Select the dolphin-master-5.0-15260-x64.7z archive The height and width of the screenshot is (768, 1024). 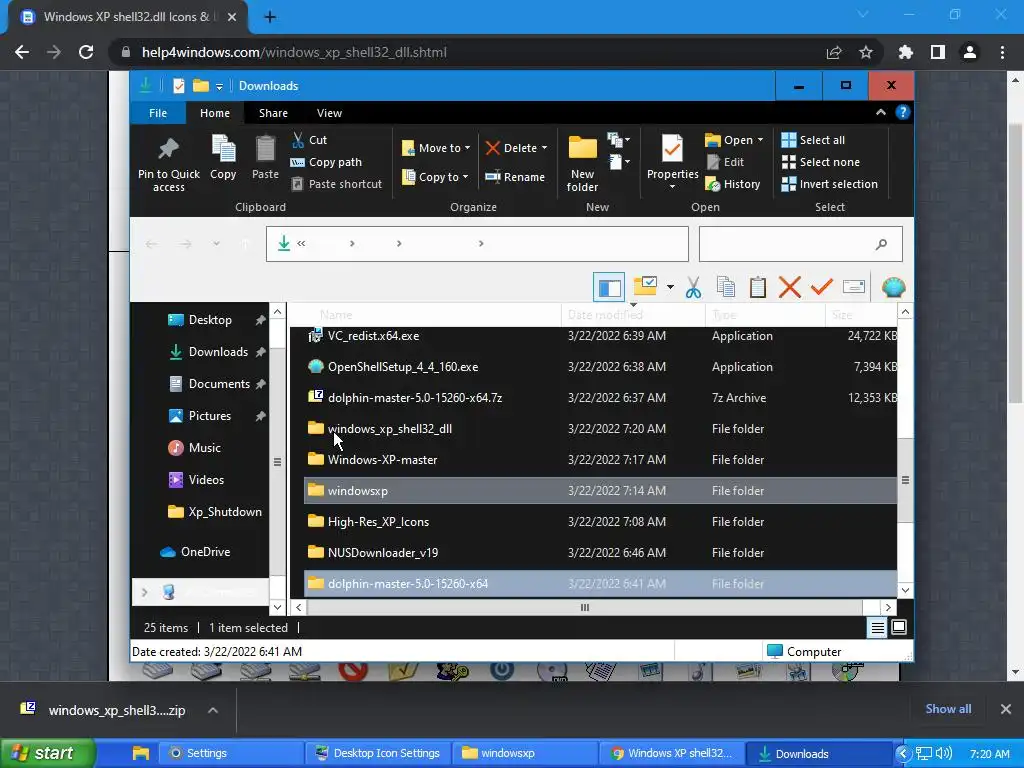(x=601, y=398)
